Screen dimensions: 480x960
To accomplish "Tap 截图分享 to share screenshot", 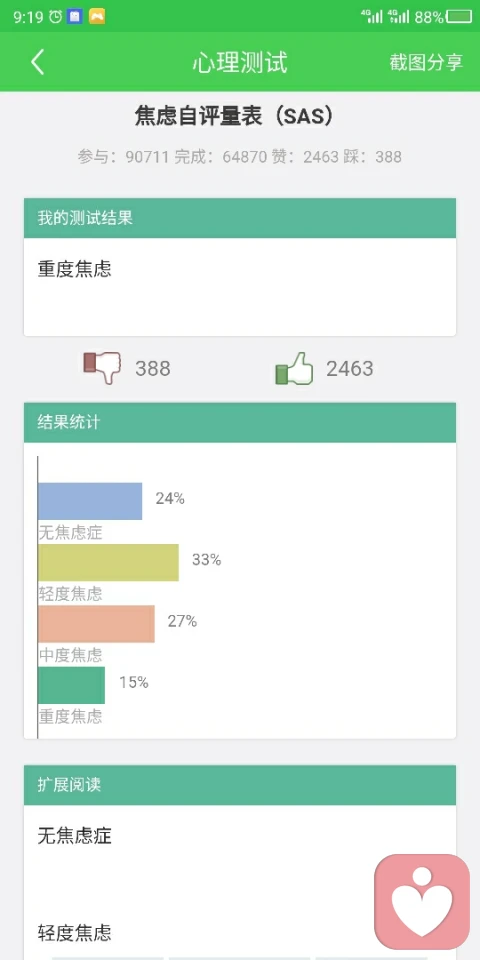I will pyautogui.click(x=426, y=62).
